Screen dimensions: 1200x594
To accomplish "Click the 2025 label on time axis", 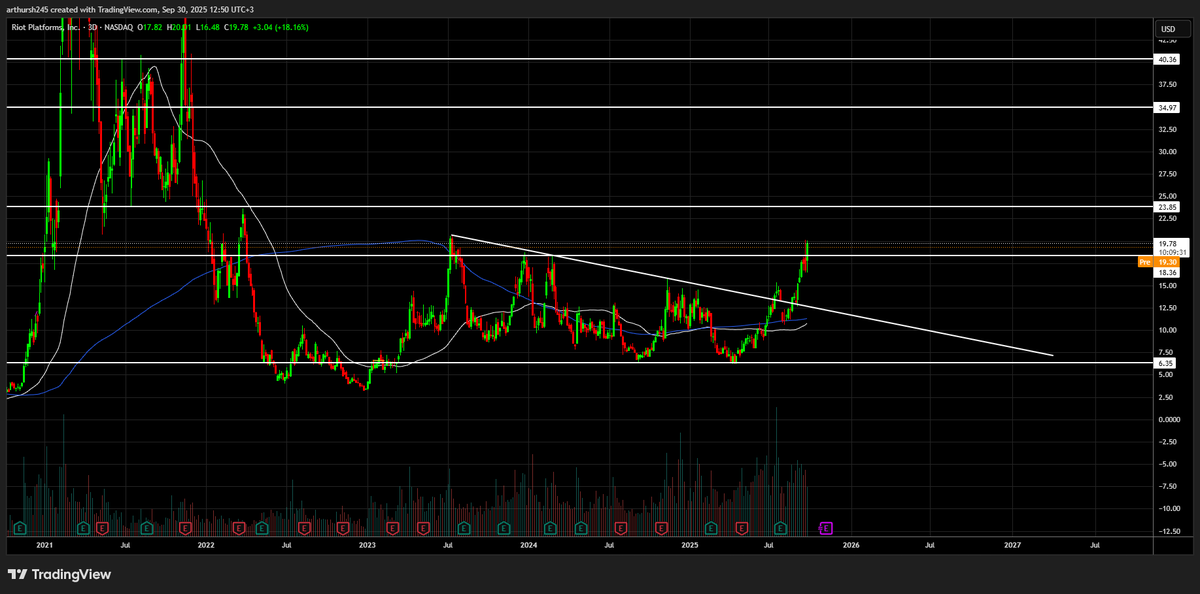I will point(690,546).
